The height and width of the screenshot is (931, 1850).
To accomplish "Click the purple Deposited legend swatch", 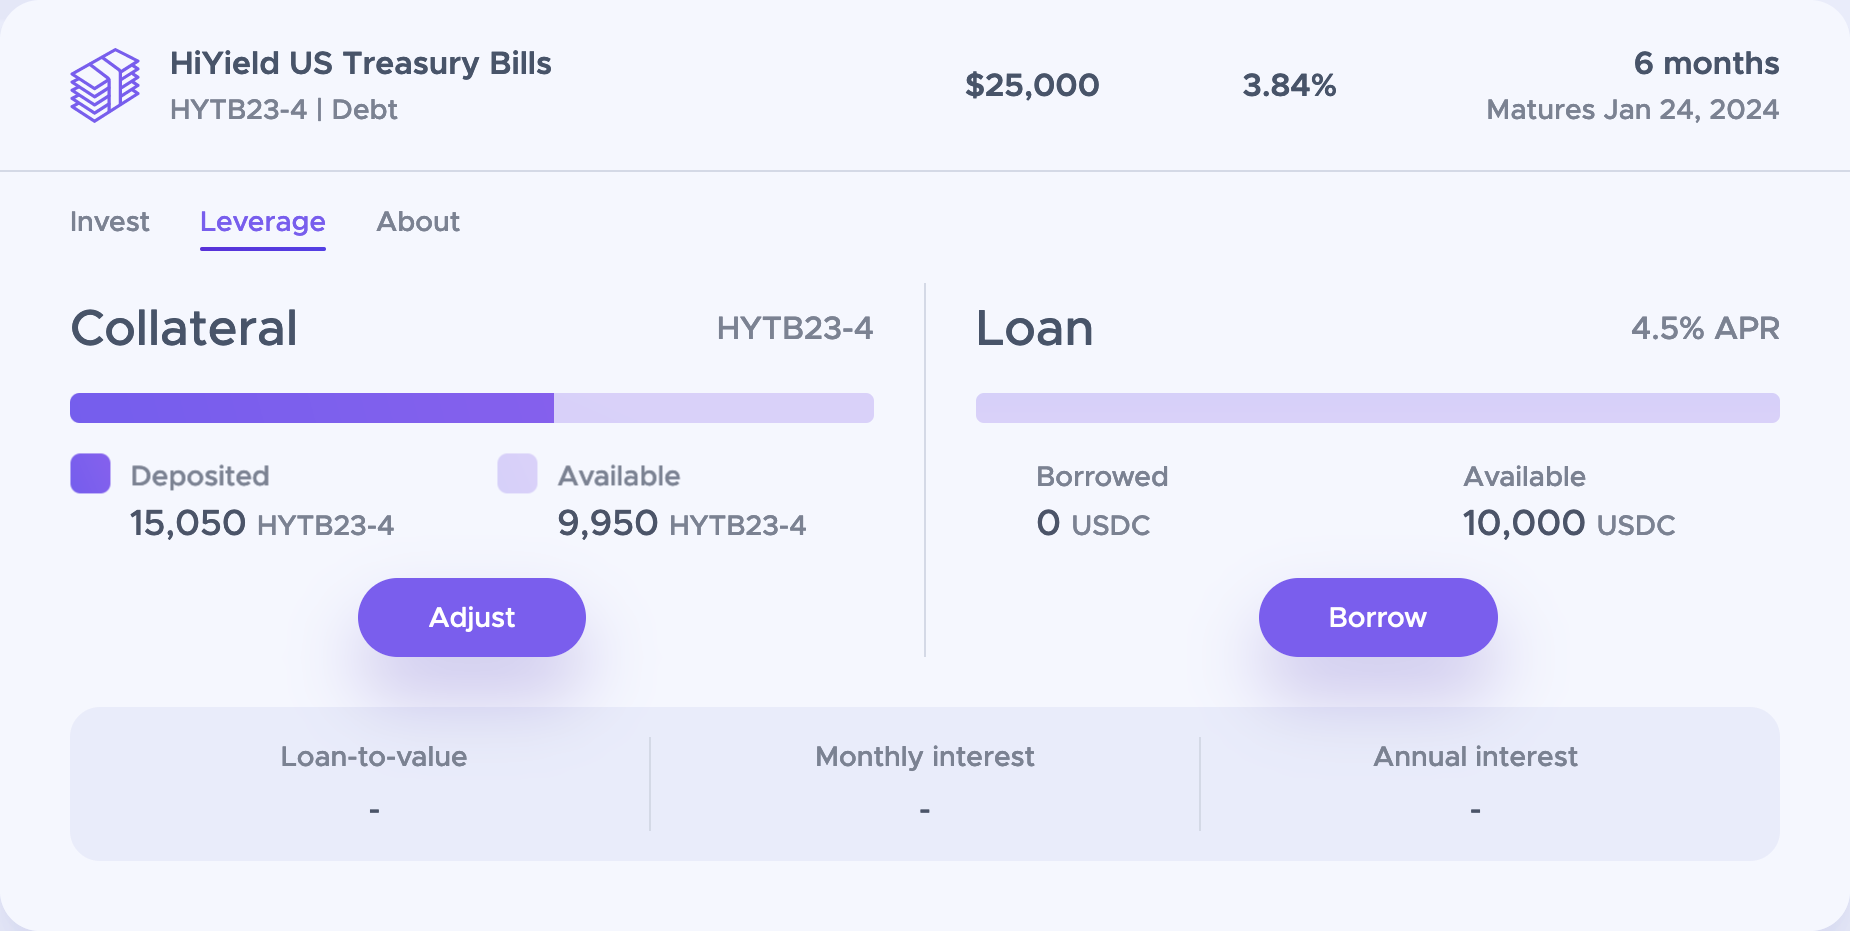I will coord(90,473).
